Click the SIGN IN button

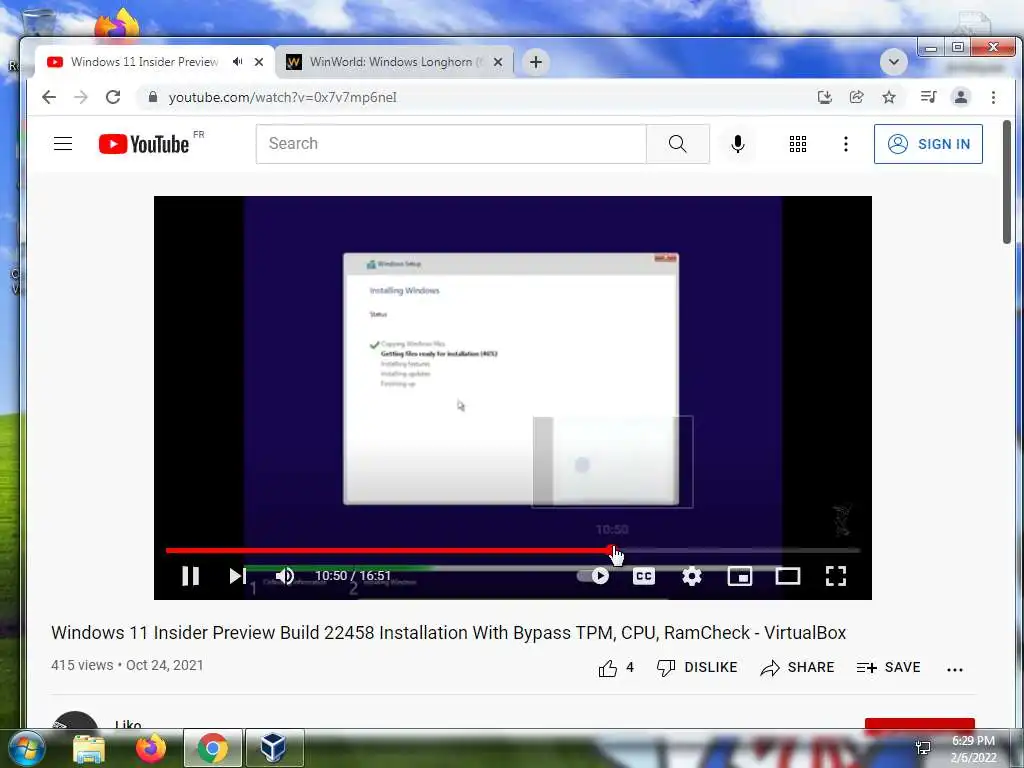(928, 144)
